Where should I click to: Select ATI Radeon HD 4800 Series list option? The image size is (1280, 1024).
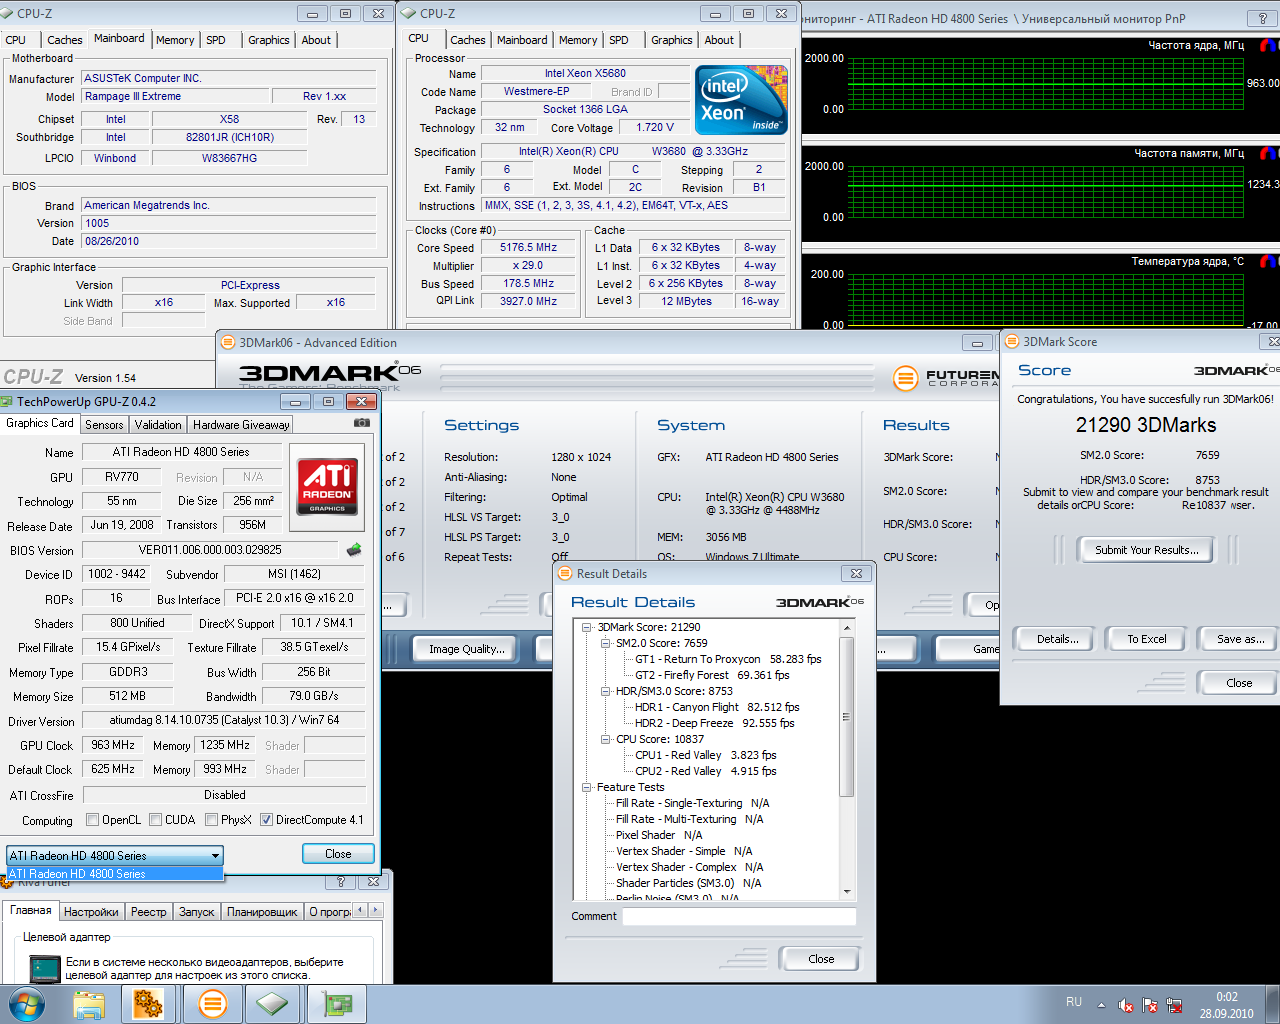click(x=115, y=874)
